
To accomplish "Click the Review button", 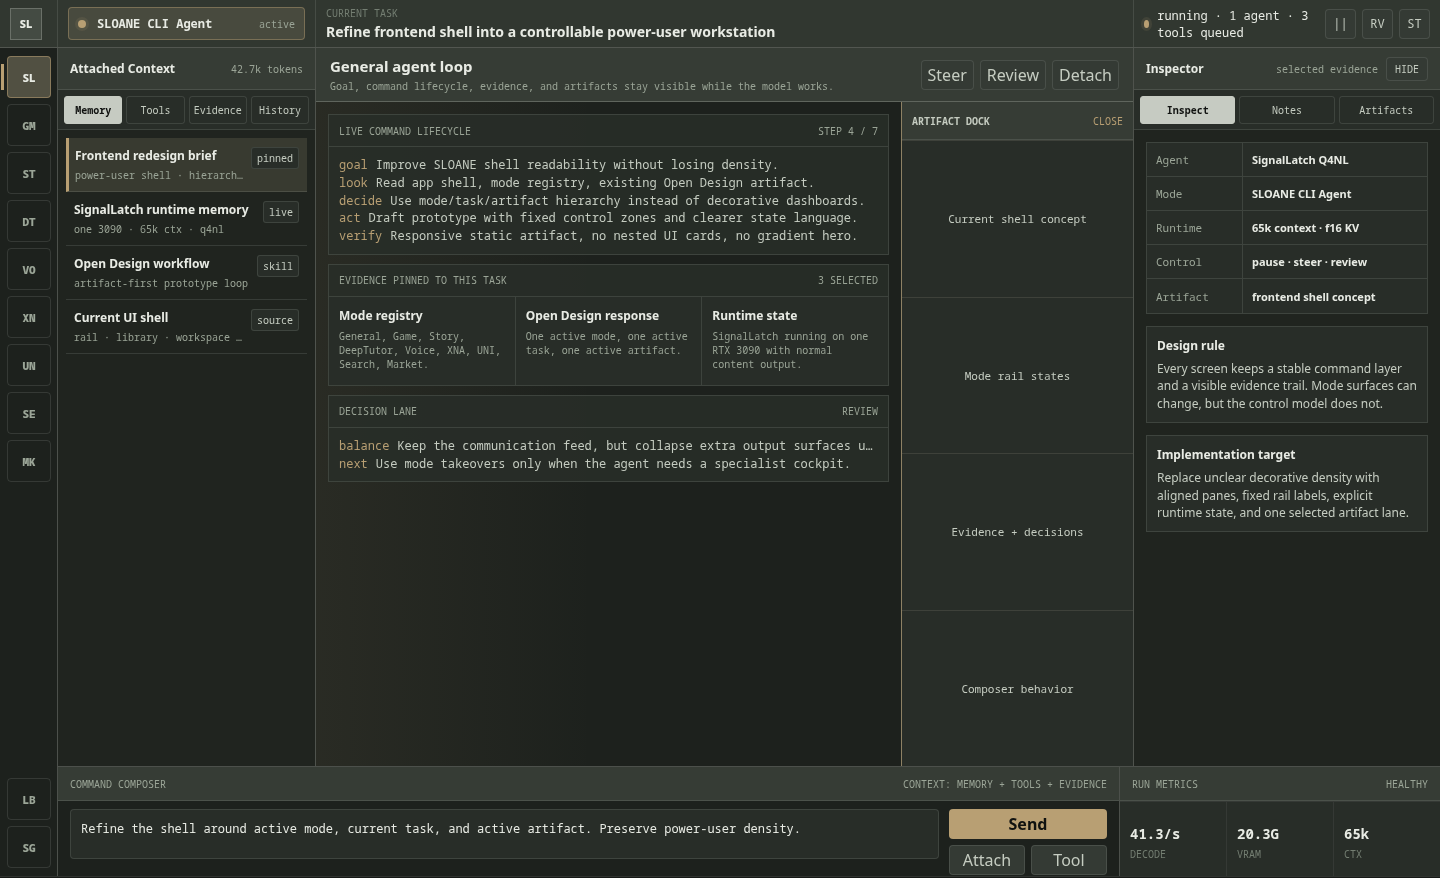I will 1012,75.
